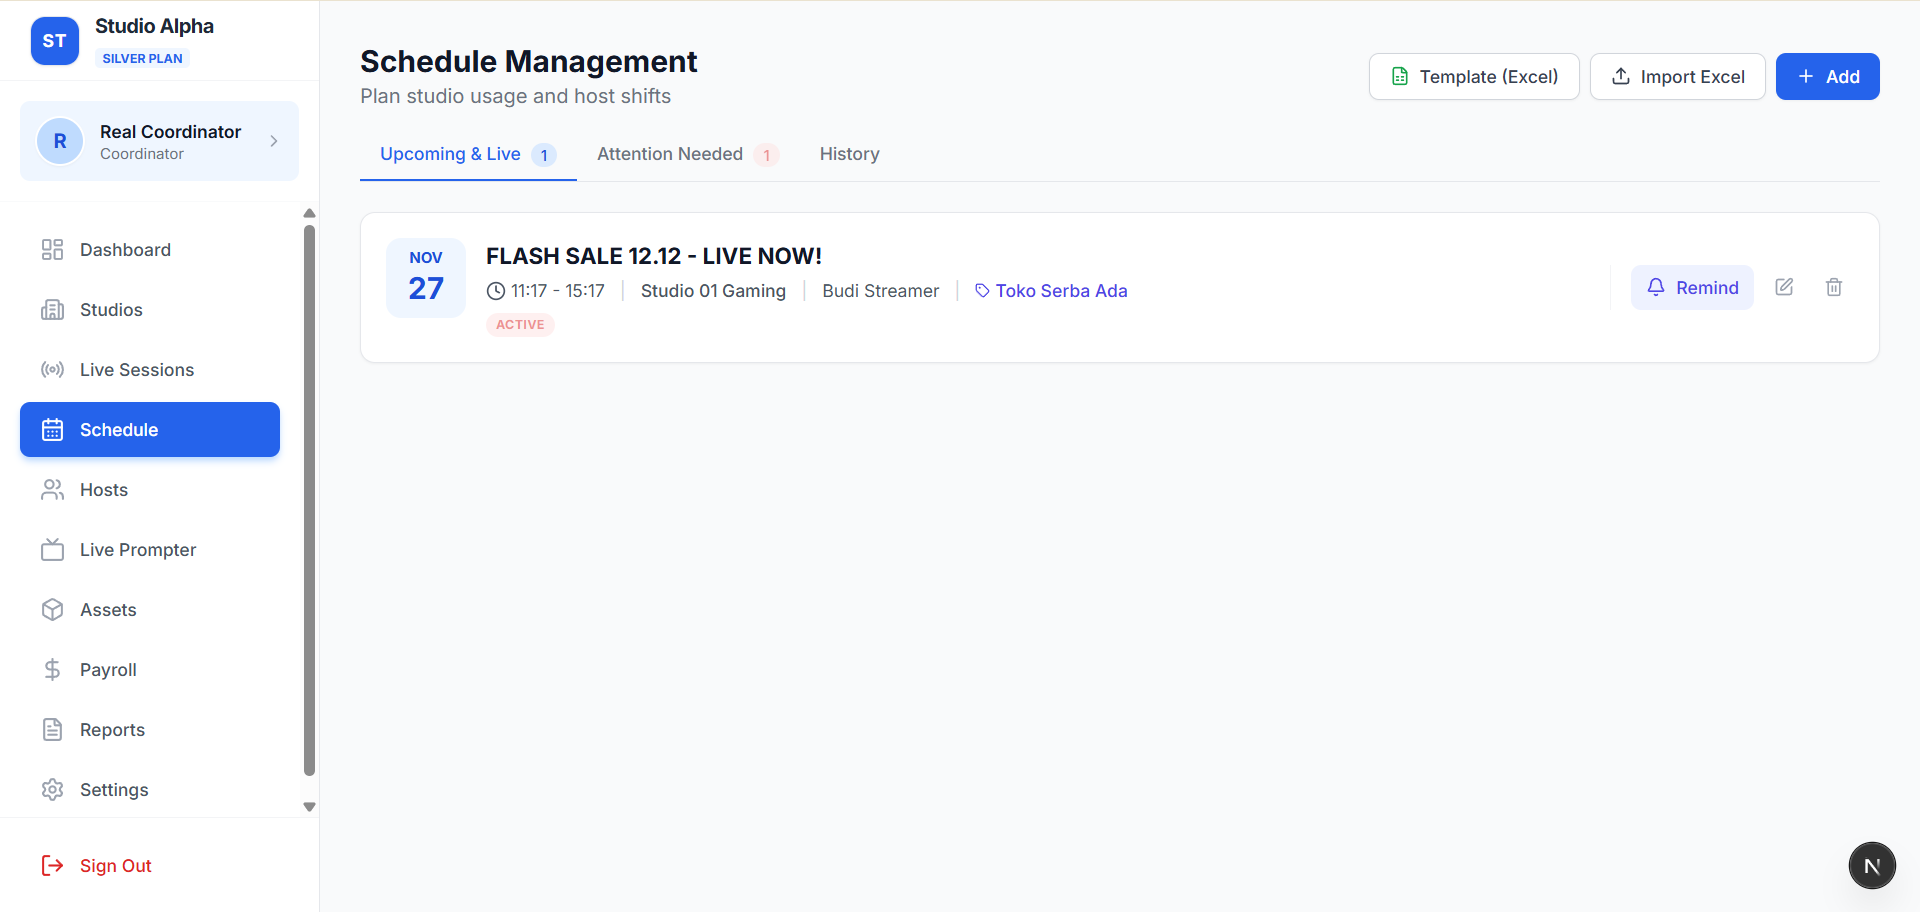Open the Assets section
Viewport: 1920px width, 912px height.
(108, 610)
